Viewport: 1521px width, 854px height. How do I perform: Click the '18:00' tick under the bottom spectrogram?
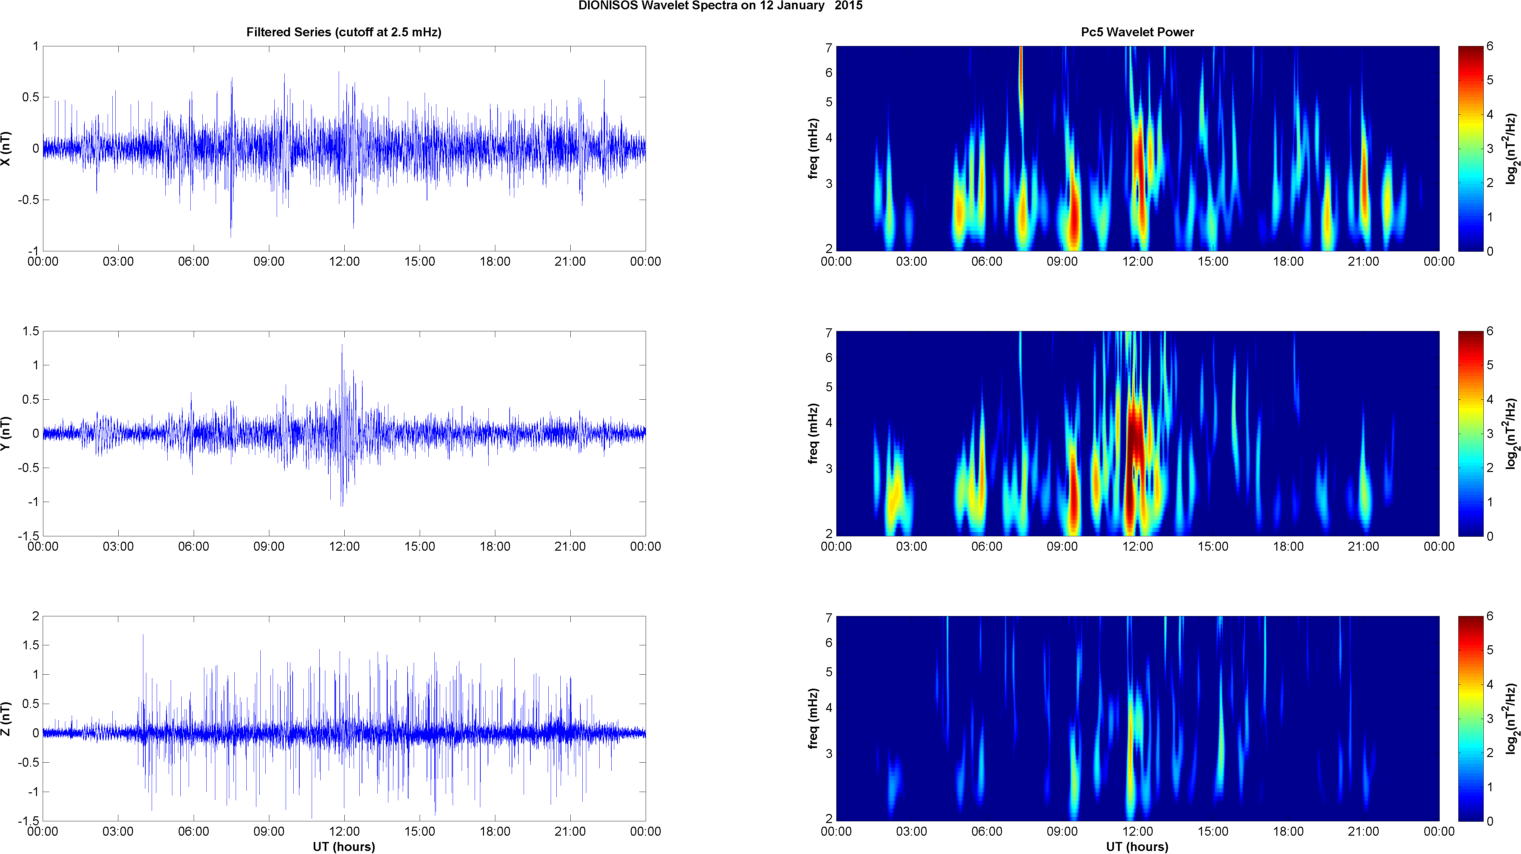[x=1288, y=832]
